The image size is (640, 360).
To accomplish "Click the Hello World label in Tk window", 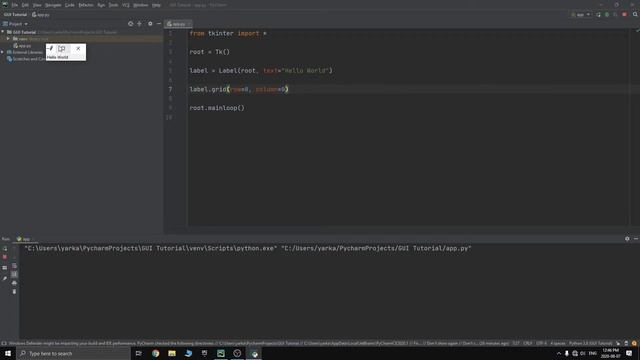I will tap(57, 57).
